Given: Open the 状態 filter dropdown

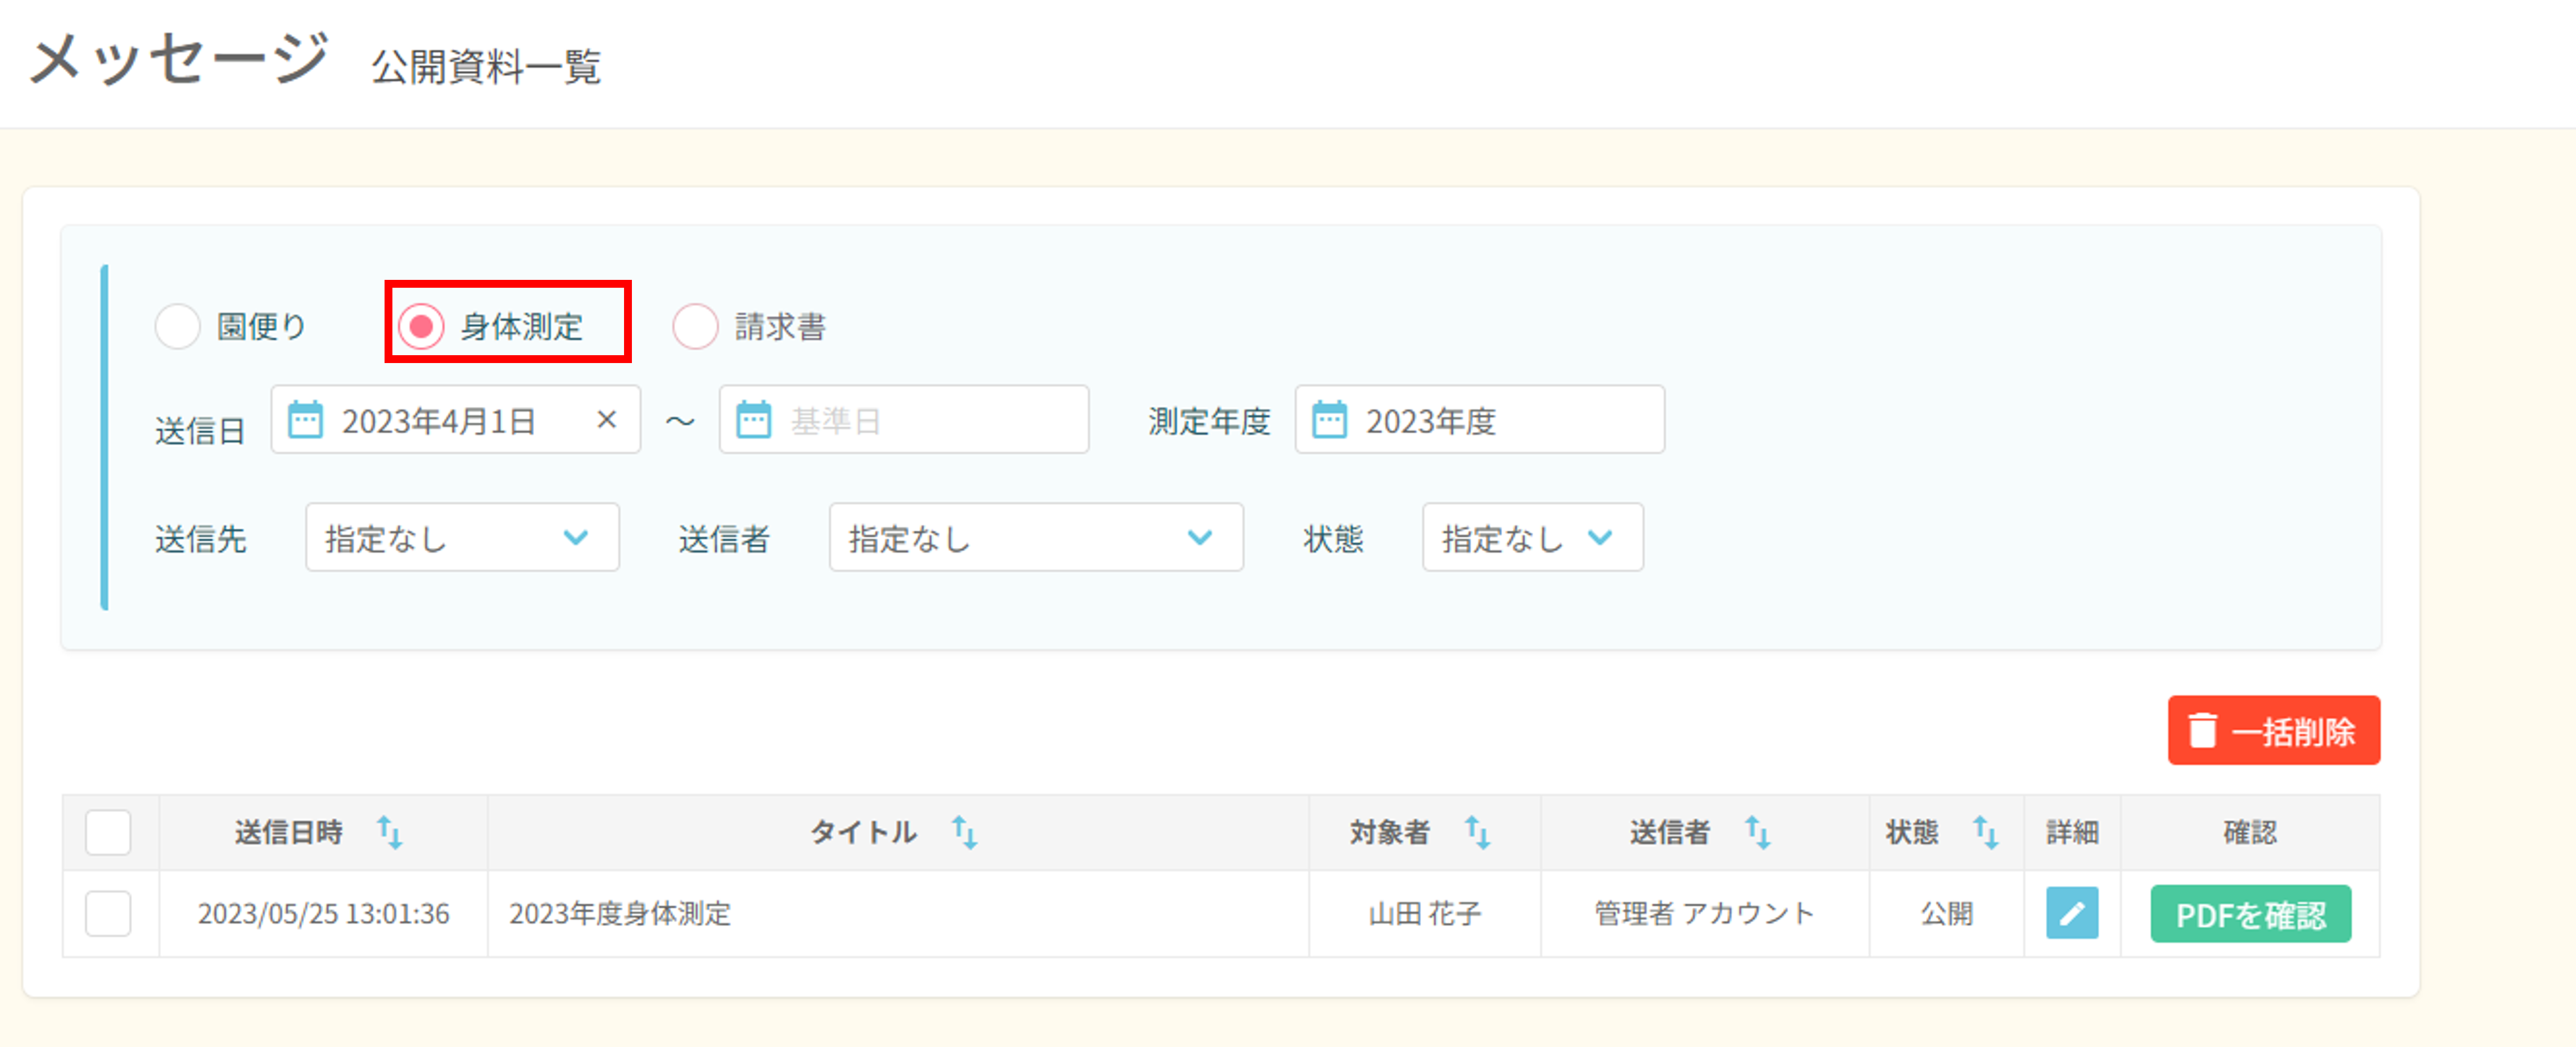Looking at the screenshot, I should tap(1532, 538).
